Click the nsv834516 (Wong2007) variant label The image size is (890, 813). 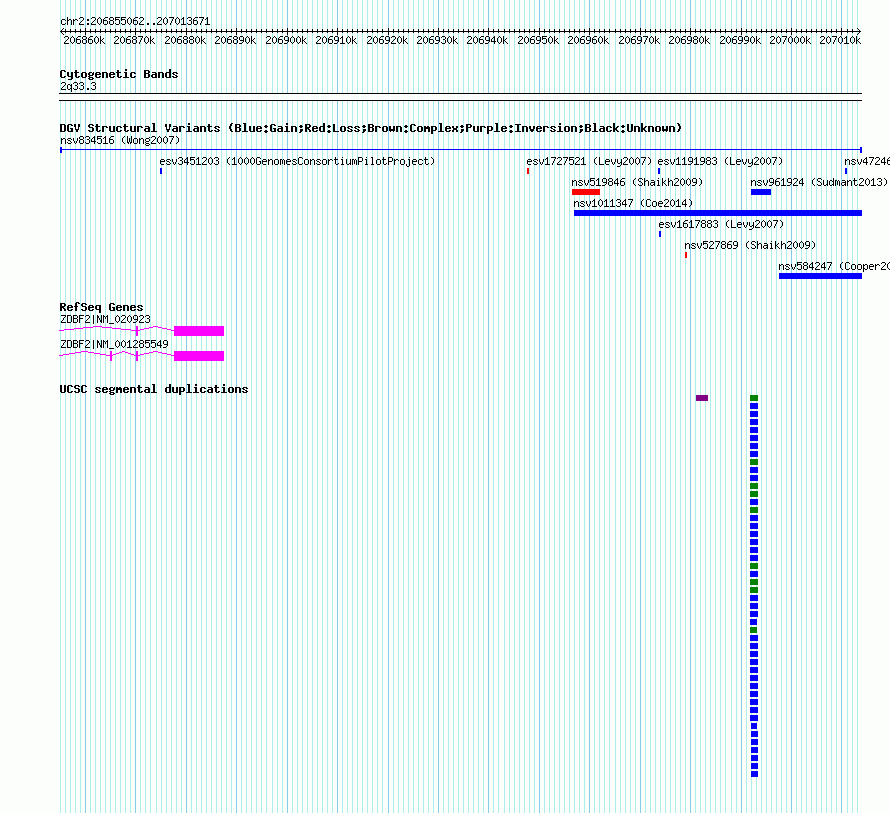click(120, 140)
